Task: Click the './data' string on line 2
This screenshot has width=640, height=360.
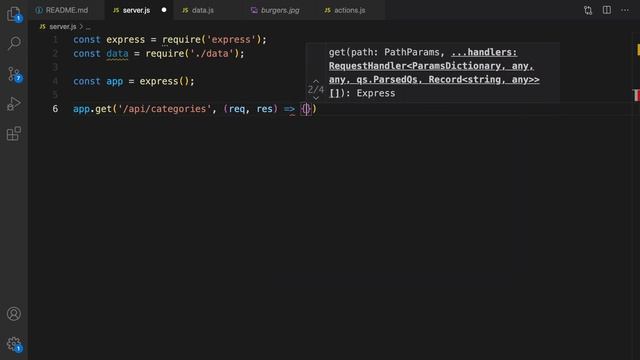Action: pyautogui.click(x=211, y=53)
